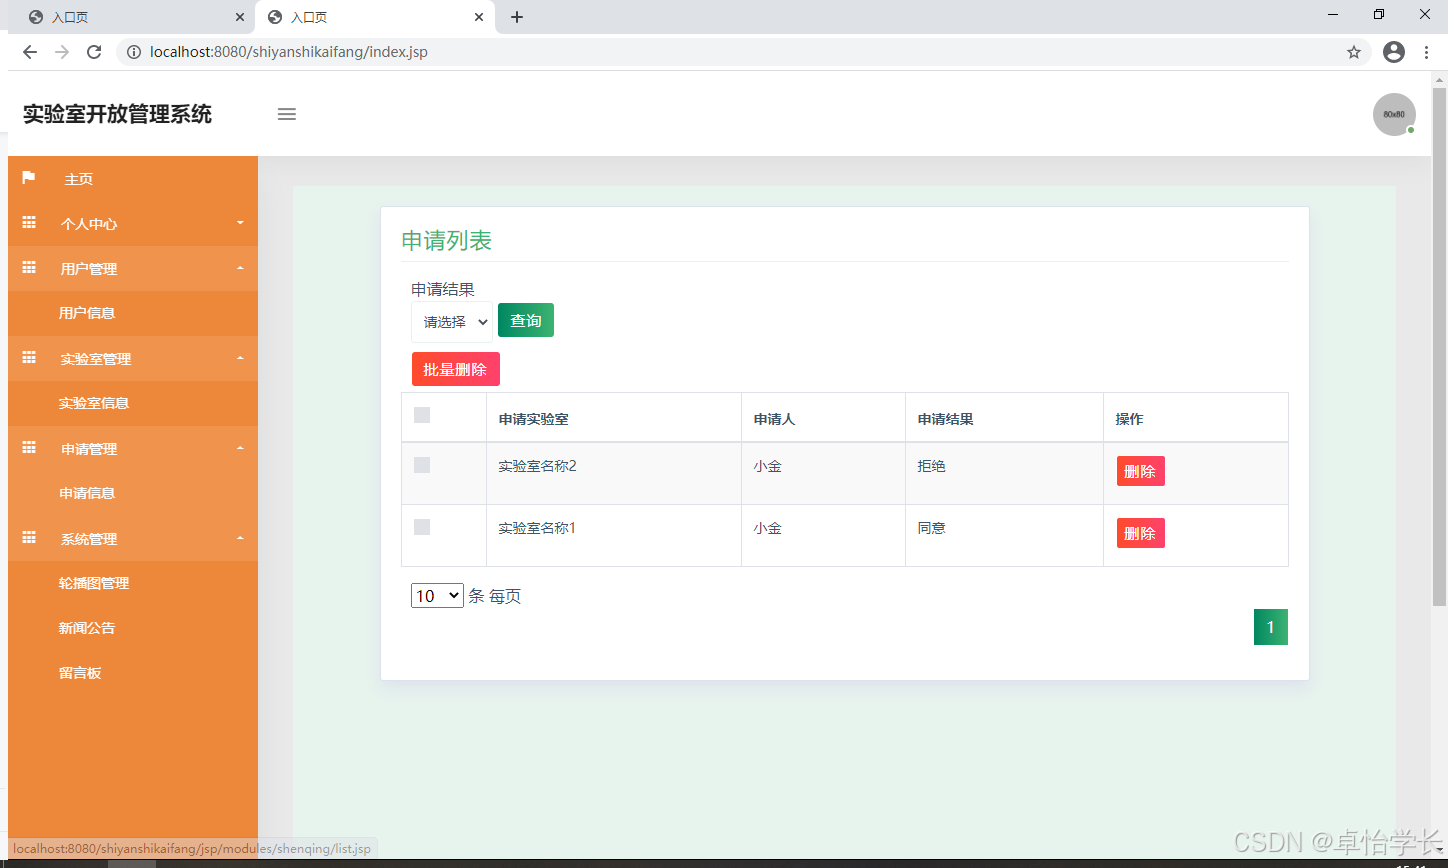Open the 10 per page dropdown

(x=437, y=596)
